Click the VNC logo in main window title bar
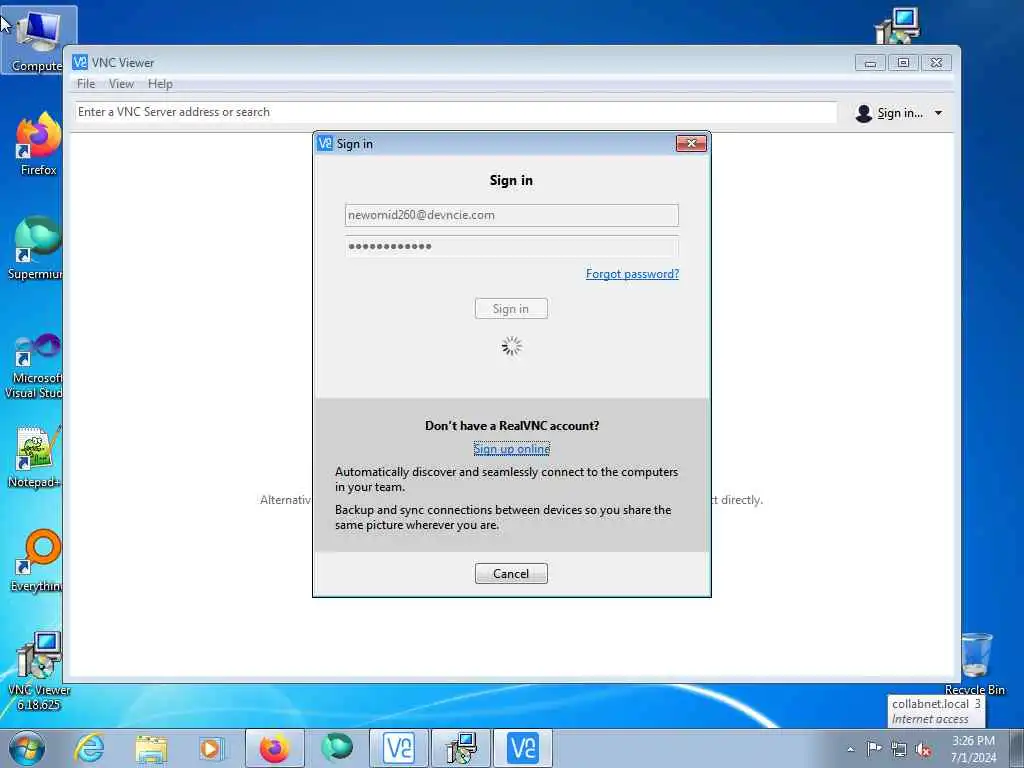This screenshot has height=768, width=1024. click(80, 62)
